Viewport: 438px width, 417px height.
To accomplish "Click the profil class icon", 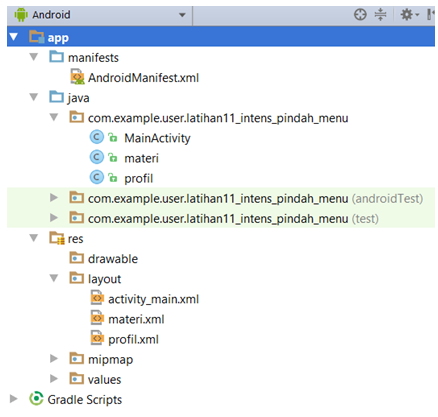I will [x=97, y=177].
